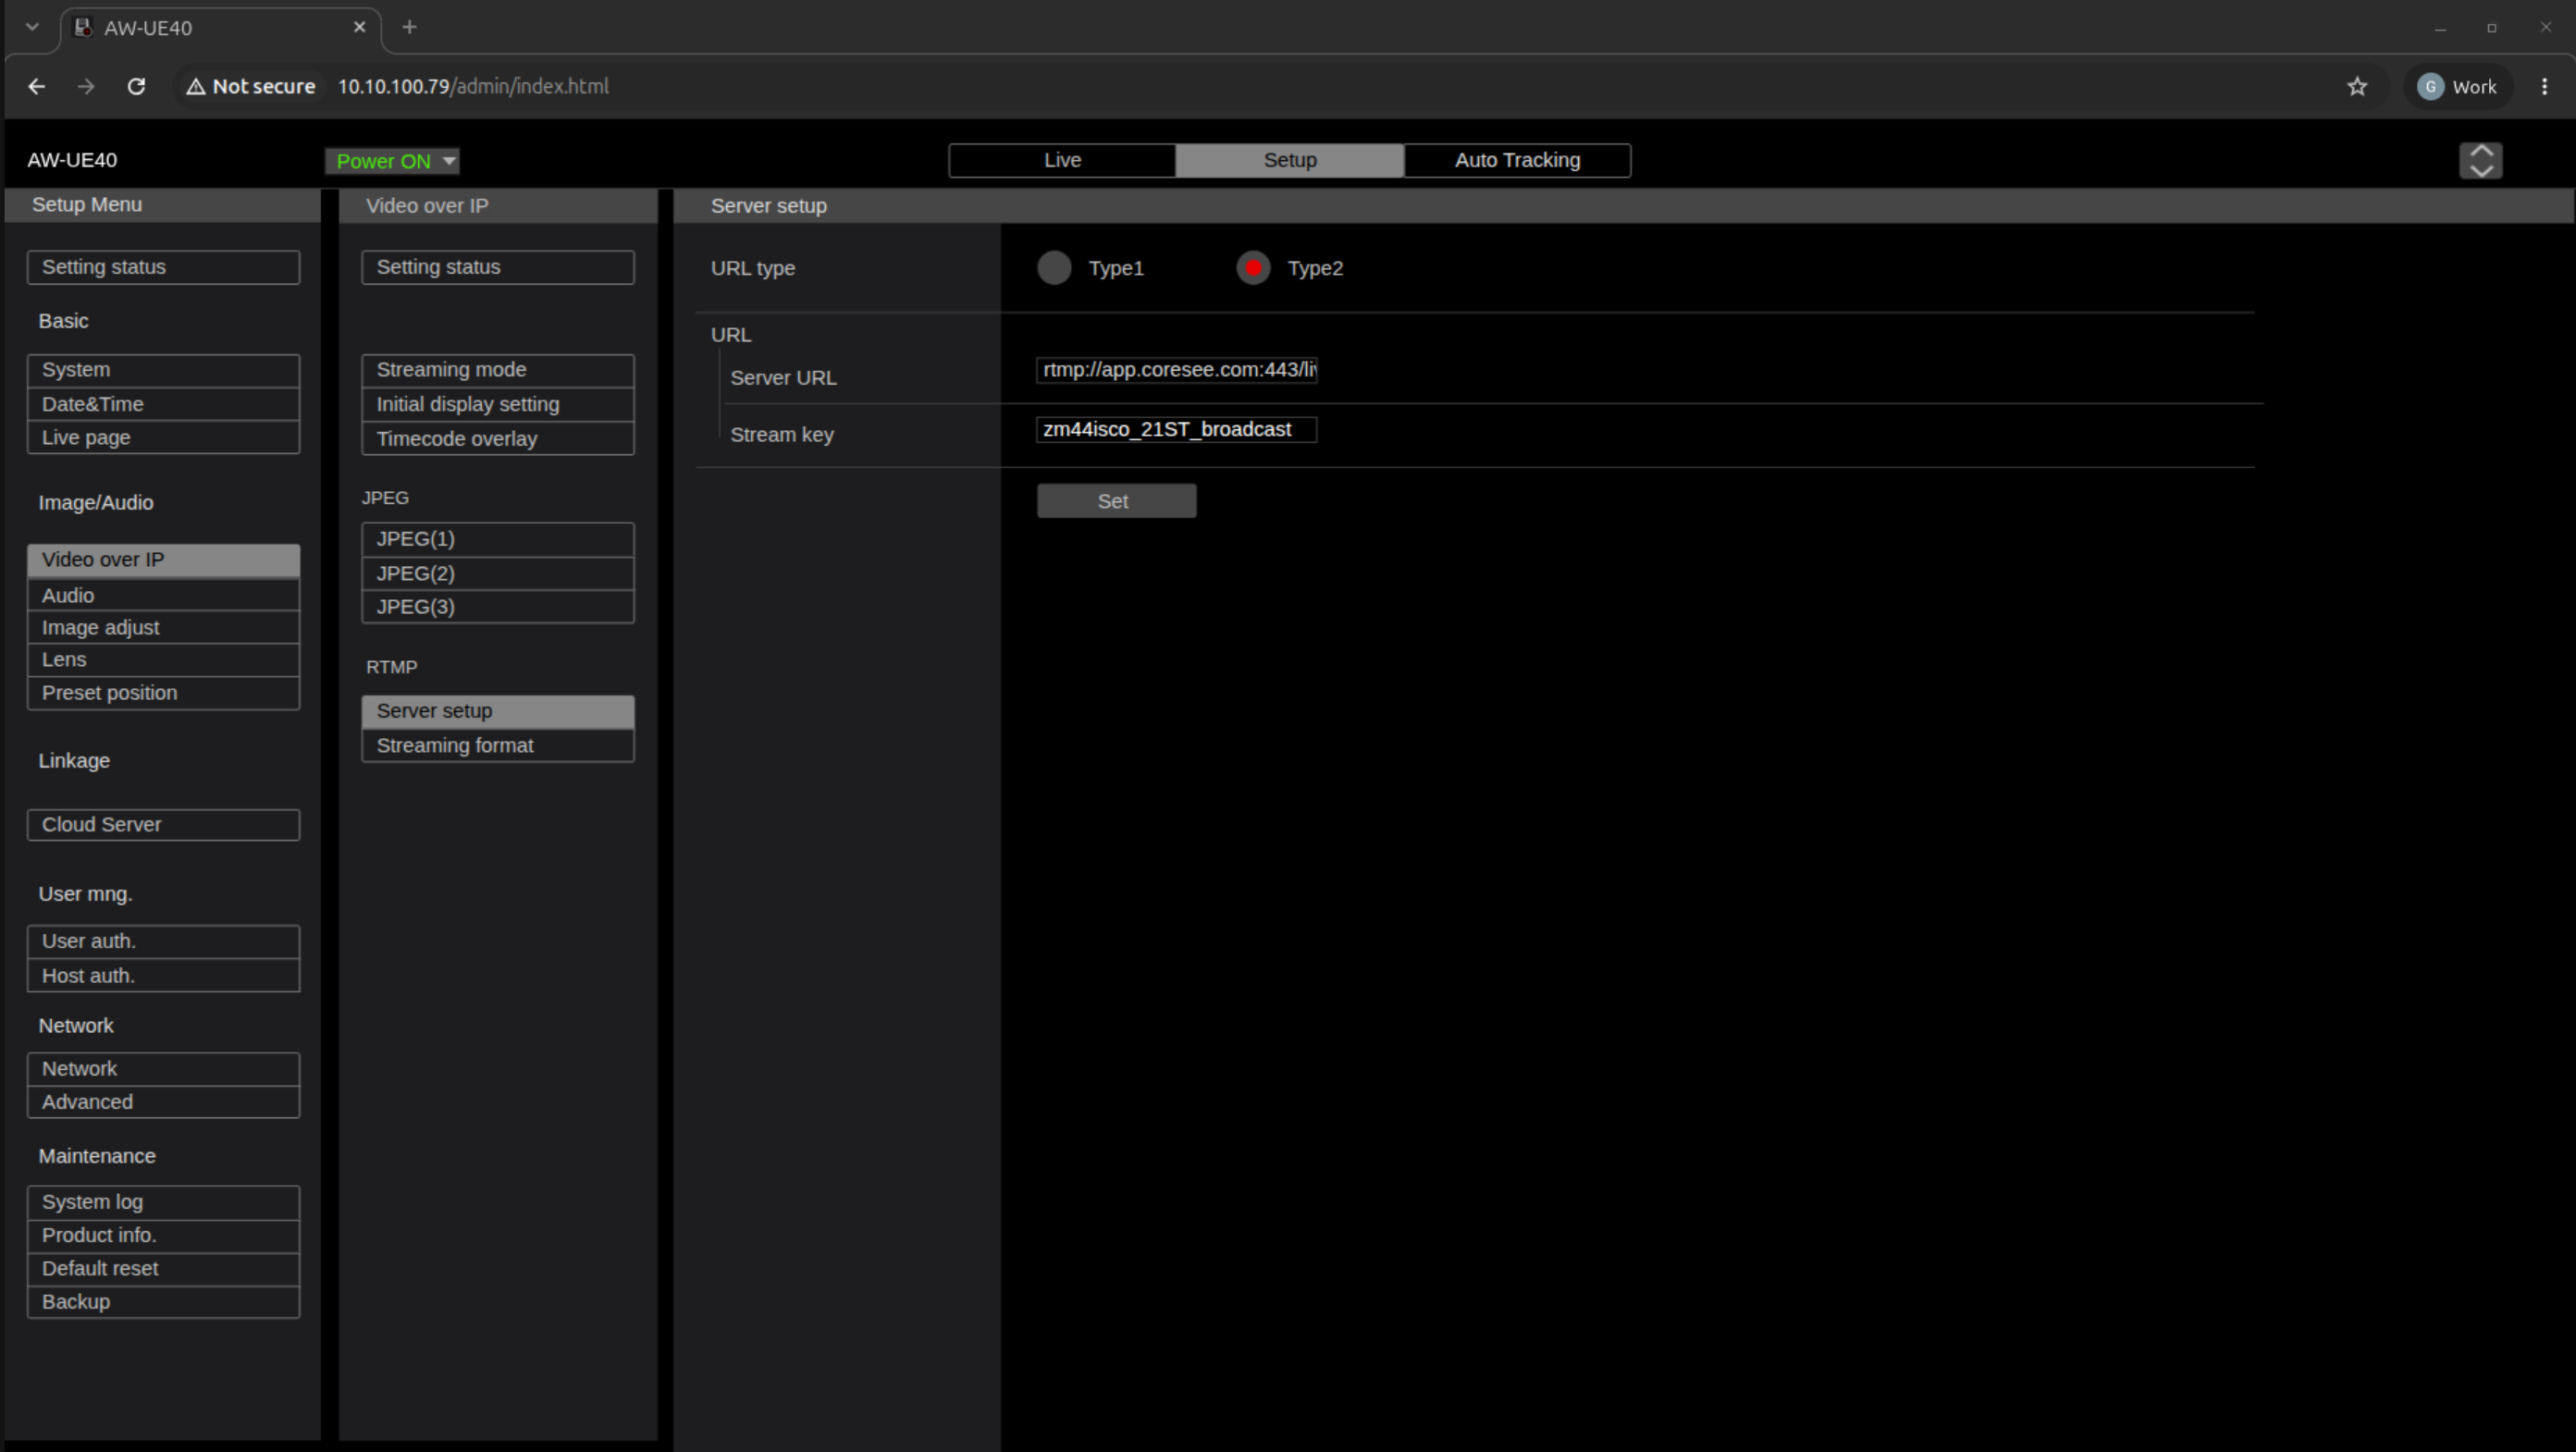Click the address bar URL

click(x=473, y=87)
